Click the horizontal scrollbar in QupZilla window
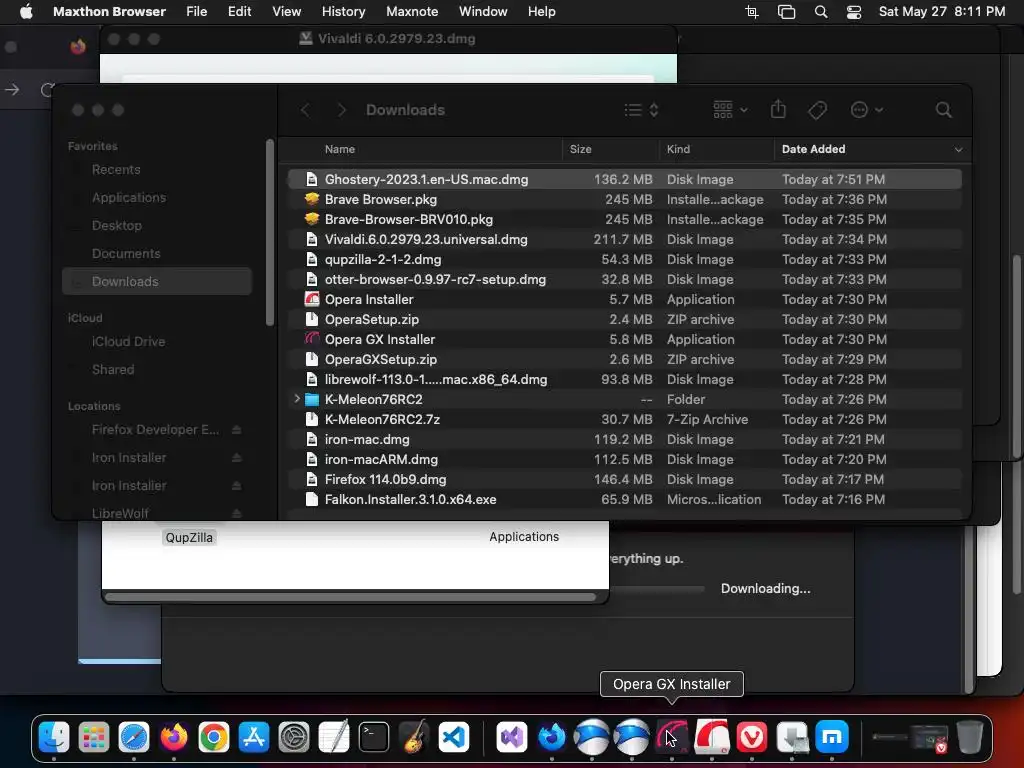1024x768 pixels. tap(350, 596)
